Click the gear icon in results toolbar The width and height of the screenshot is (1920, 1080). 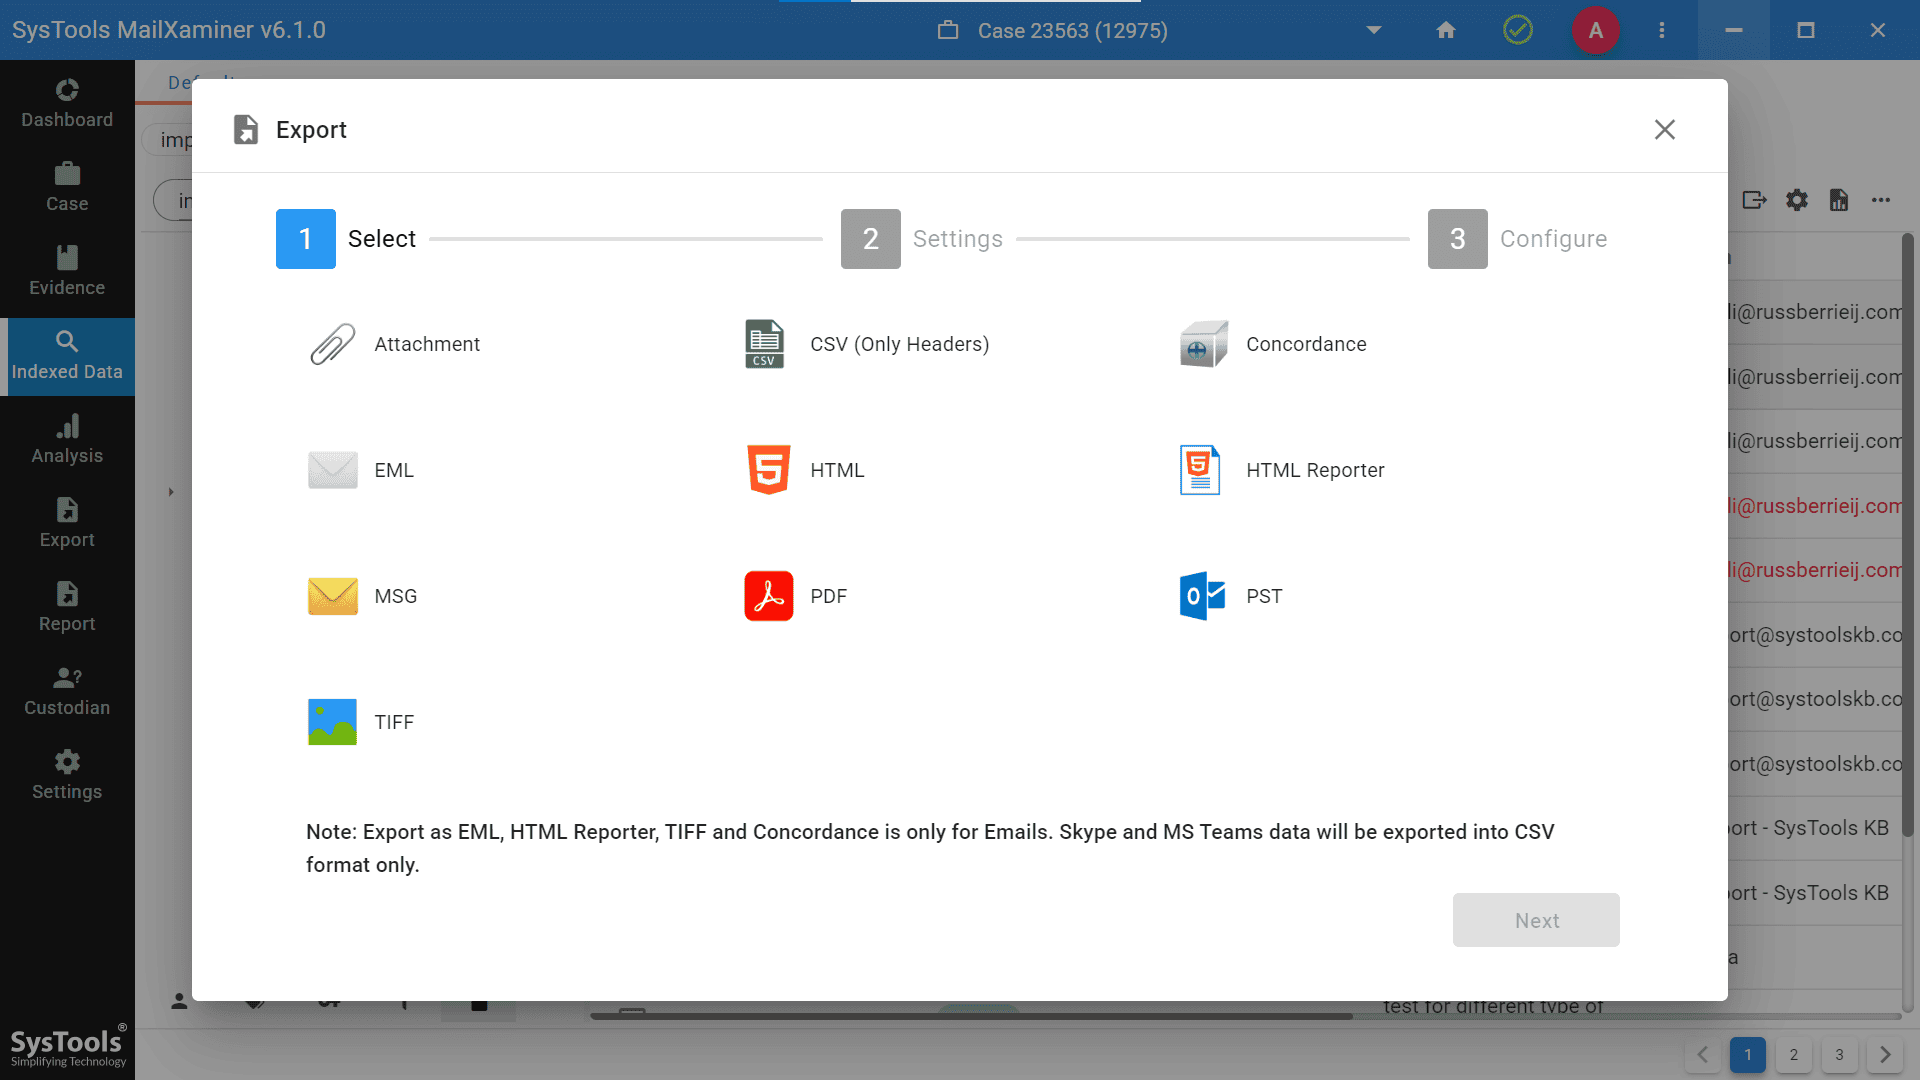tap(1797, 200)
